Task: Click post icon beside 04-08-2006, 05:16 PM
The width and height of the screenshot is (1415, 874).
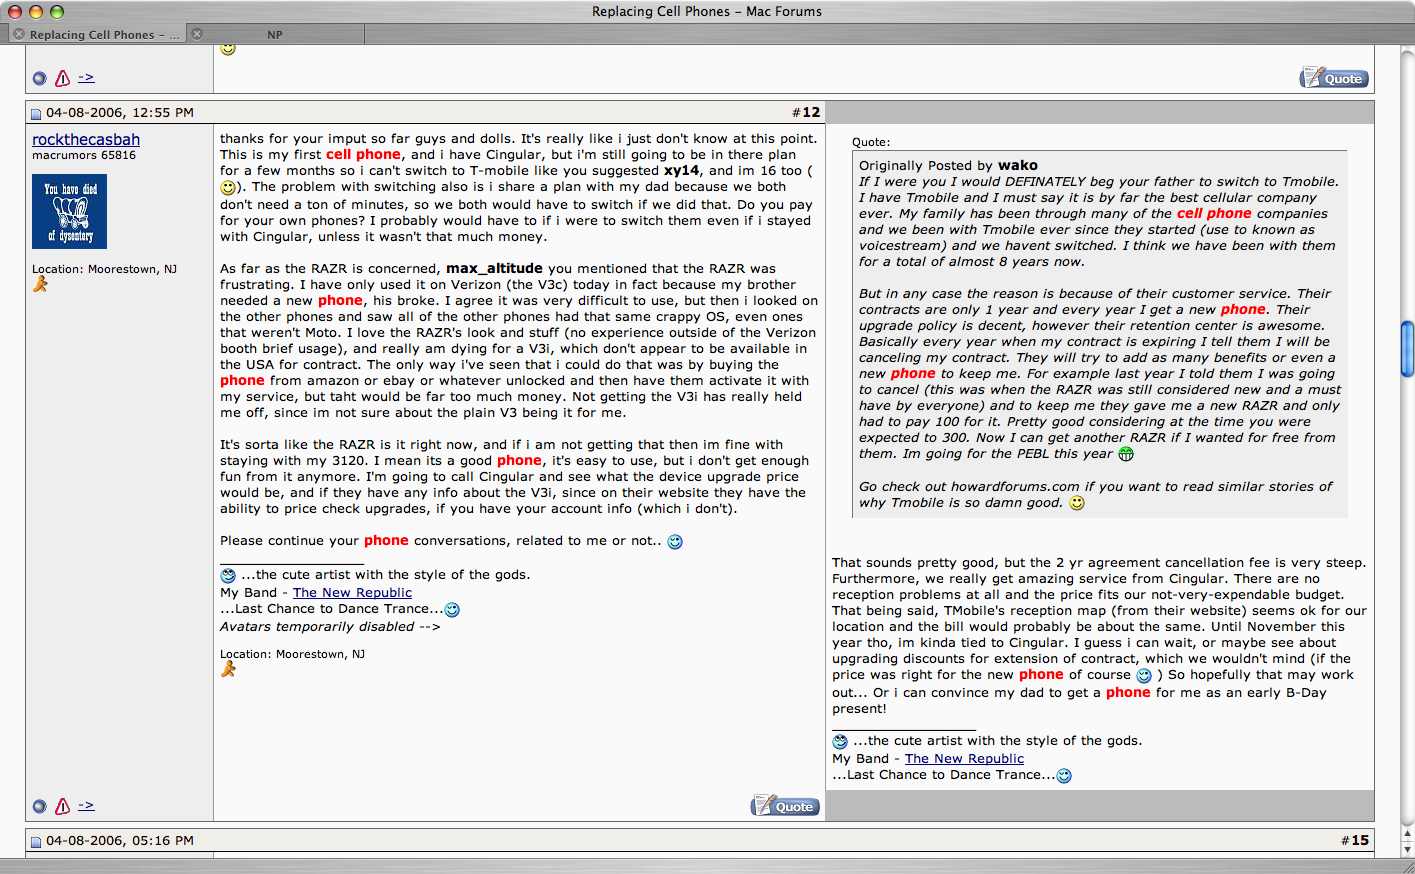Action: click(x=36, y=842)
